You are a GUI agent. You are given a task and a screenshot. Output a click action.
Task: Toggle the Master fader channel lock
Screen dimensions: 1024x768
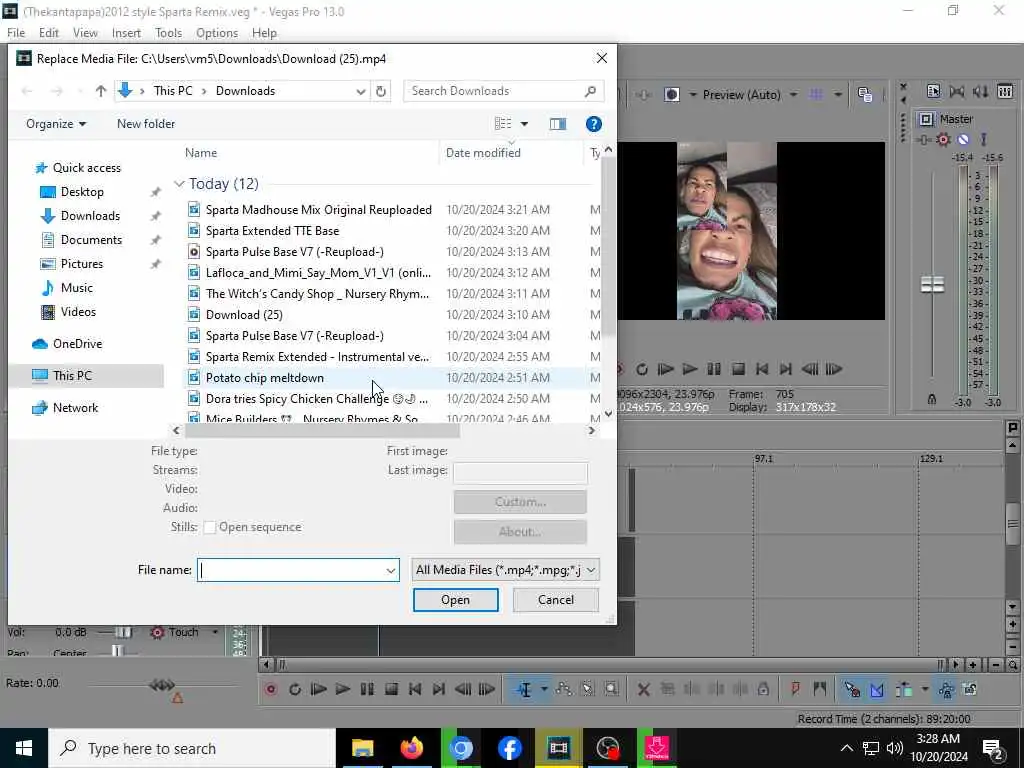pyautogui.click(x=932, y=398)
